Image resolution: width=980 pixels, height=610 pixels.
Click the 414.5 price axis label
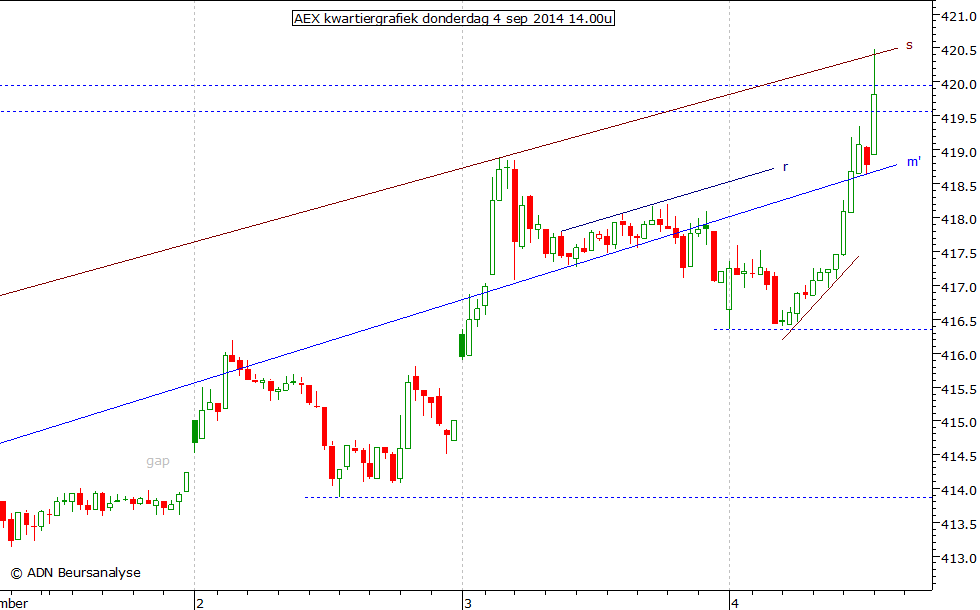pos(959,457)
